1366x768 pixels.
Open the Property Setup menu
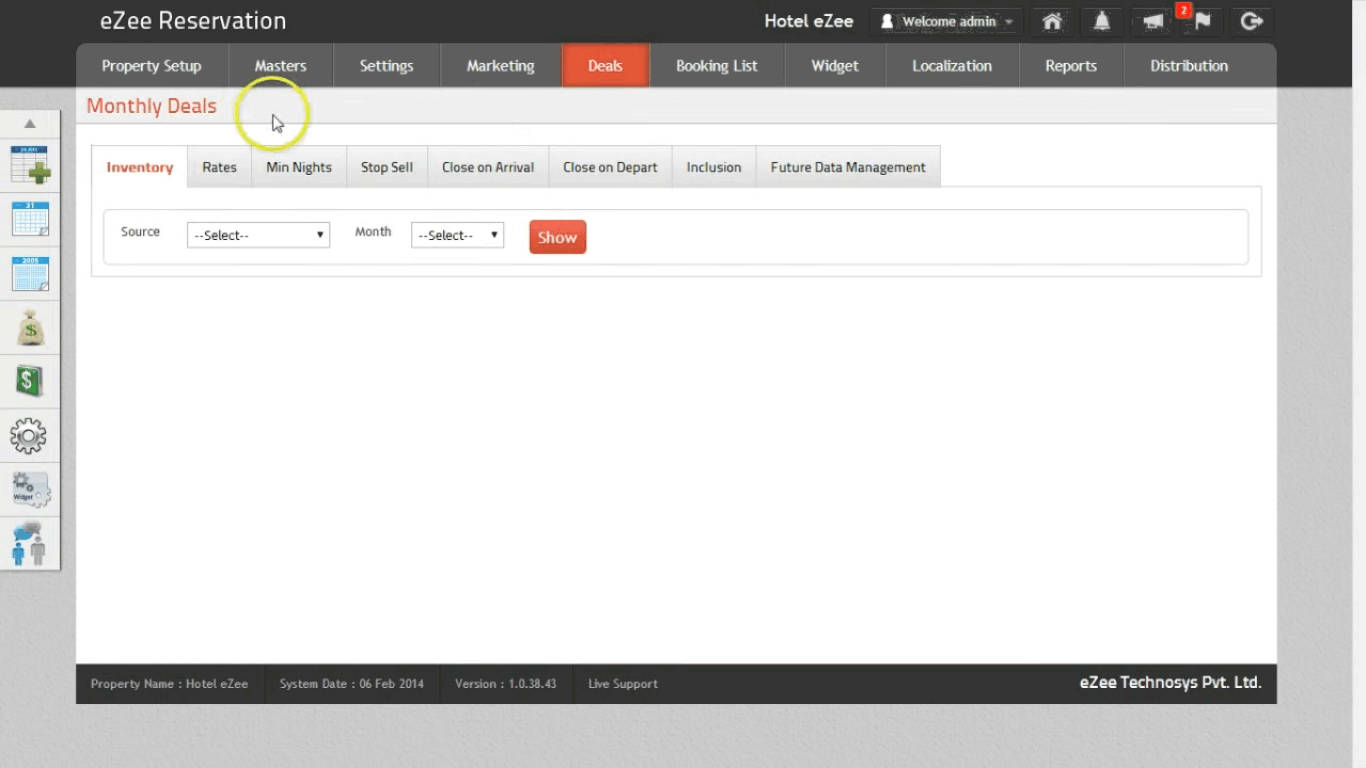click(152, 66)
